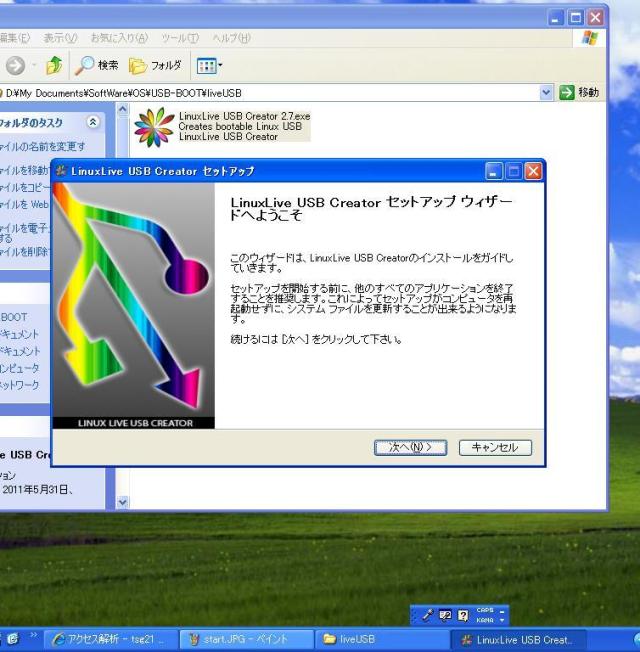Screen dimensions: 640x652
Task: Open the 検索 search tool
Action: tap(95, 65)
